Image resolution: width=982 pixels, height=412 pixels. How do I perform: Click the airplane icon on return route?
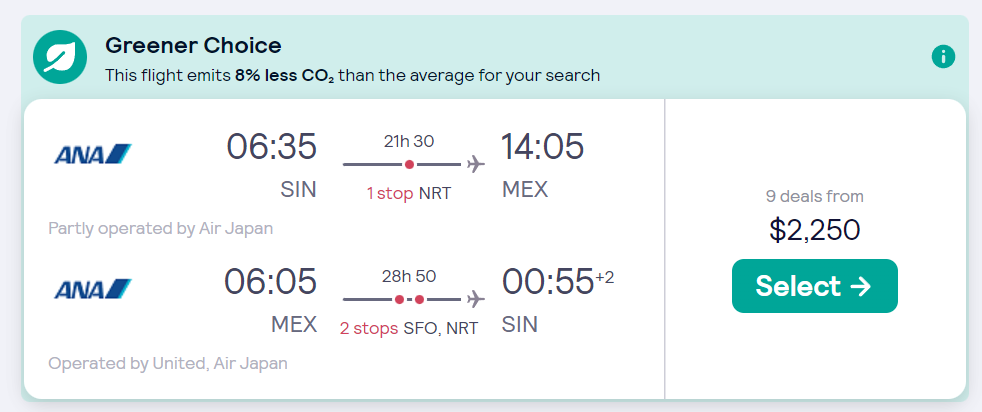(476, 299)
